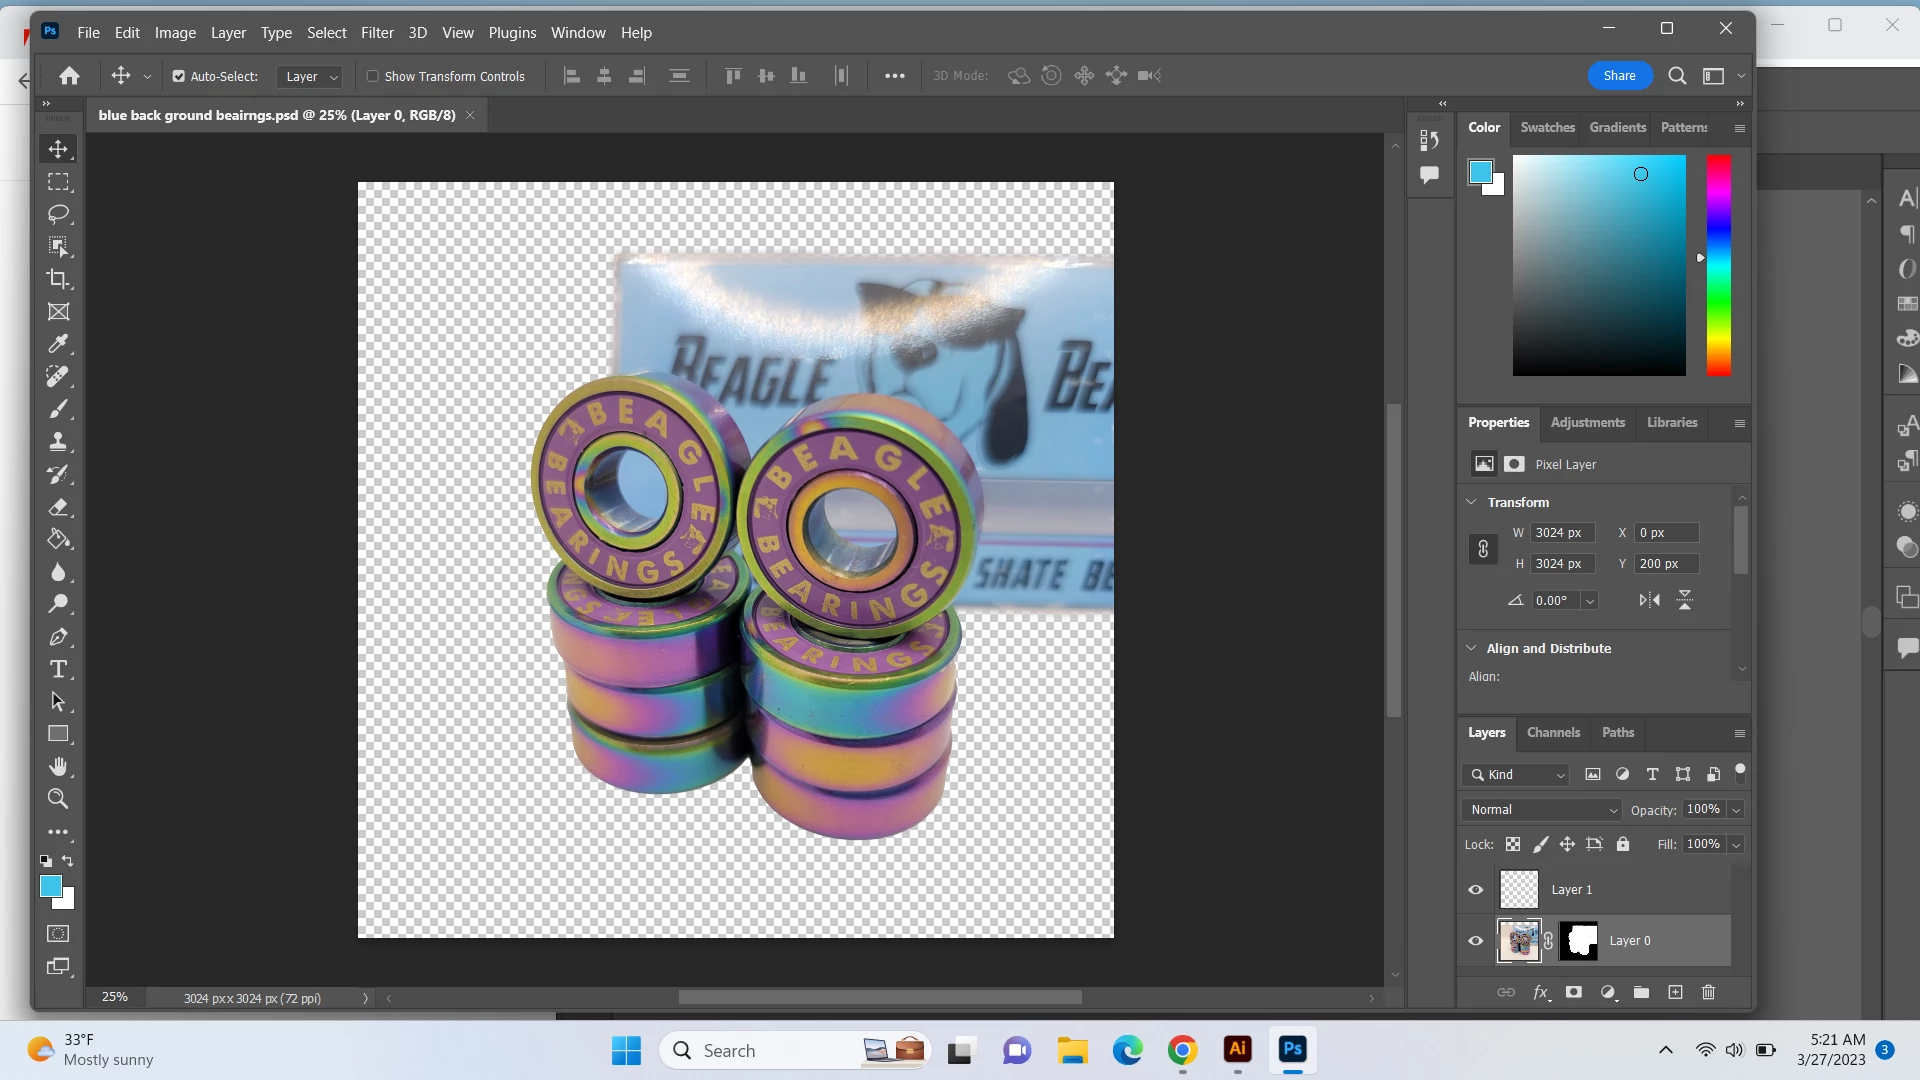Select the Horizontal Type tool
This screenshot has width=1920, height=1080.
coord(58,669)
